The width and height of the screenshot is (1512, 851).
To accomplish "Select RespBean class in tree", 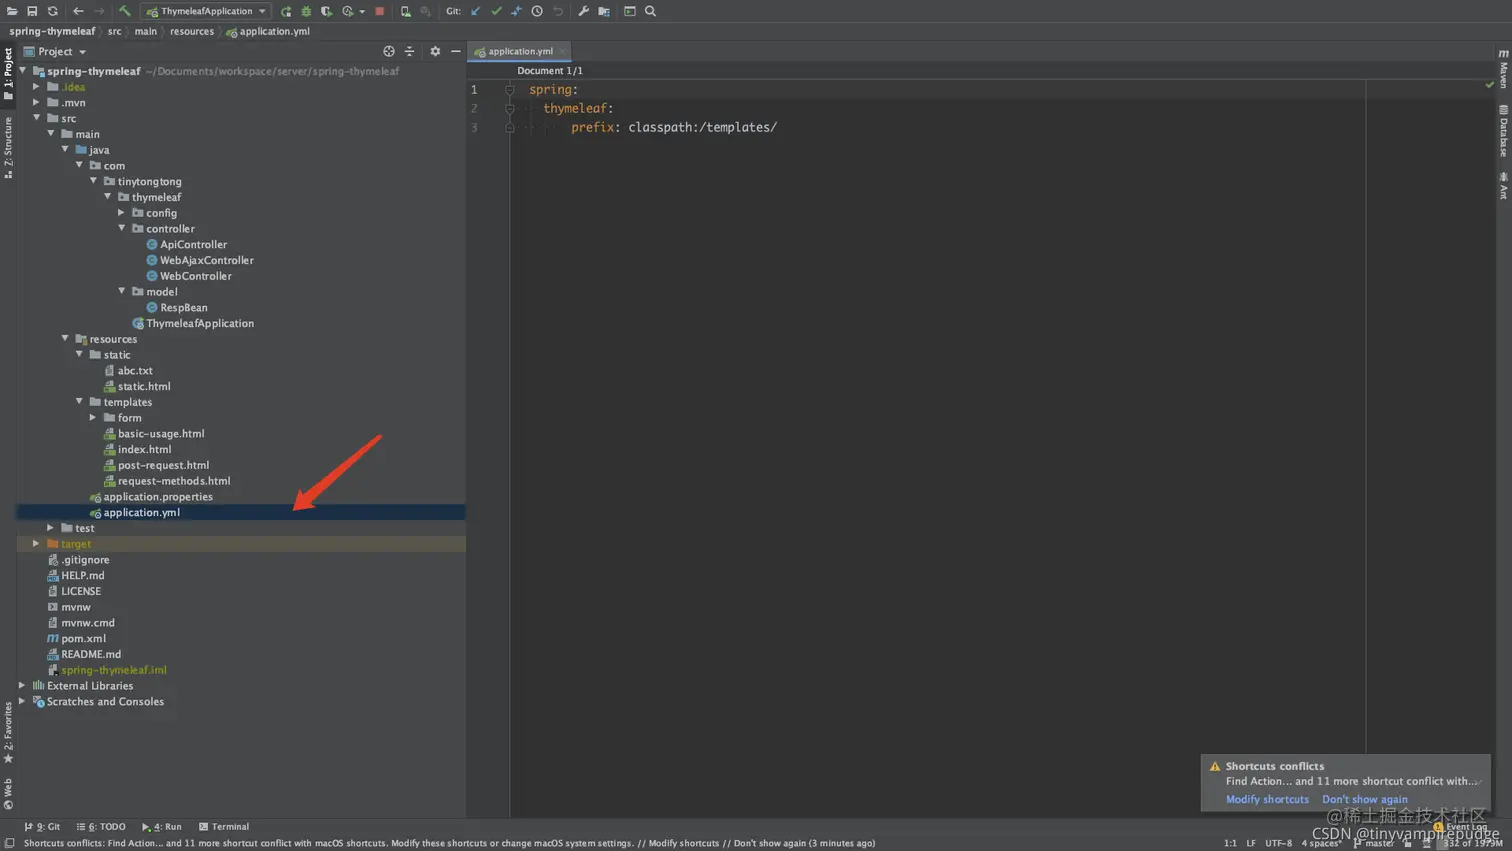I will tap(183, 307).
